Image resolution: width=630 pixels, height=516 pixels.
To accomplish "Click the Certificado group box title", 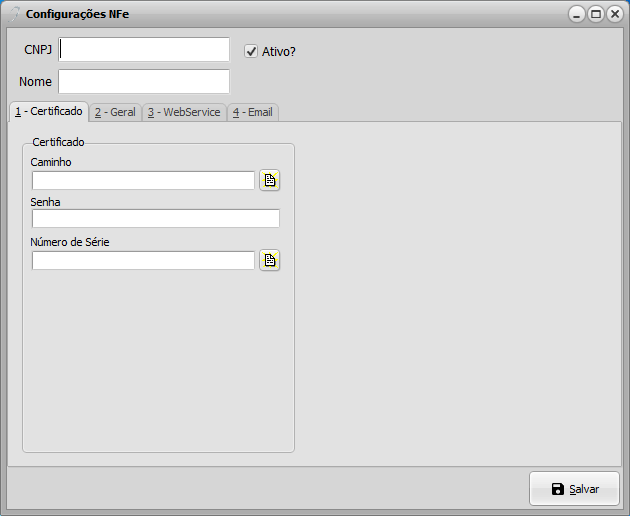I will coord(58,142).
